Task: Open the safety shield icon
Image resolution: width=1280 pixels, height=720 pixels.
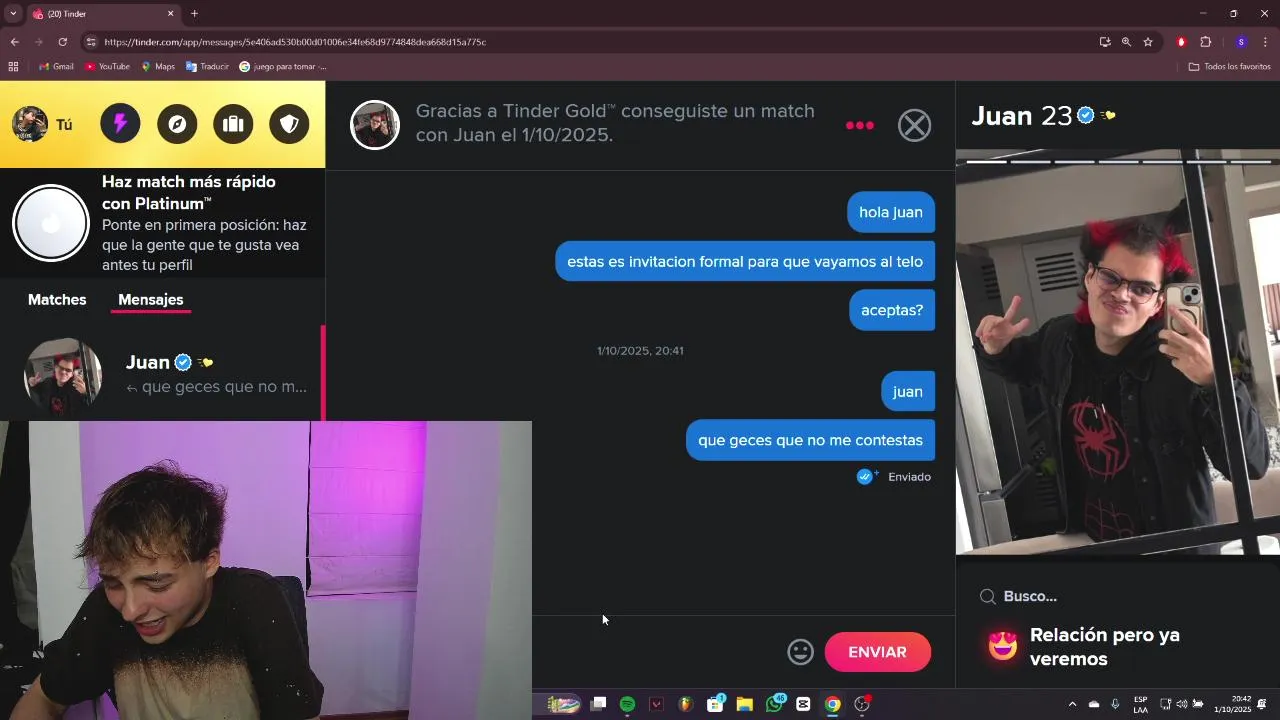Action: click(x=289, y=124)
